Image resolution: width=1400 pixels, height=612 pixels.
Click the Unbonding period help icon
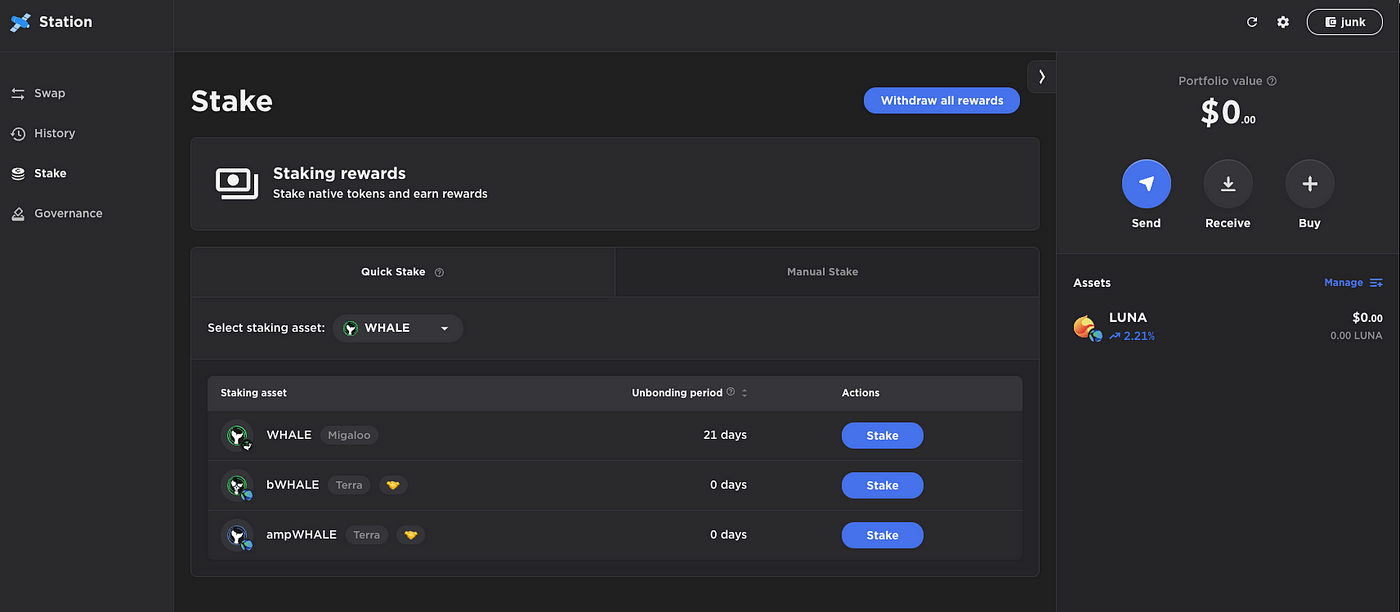(731, 393)
